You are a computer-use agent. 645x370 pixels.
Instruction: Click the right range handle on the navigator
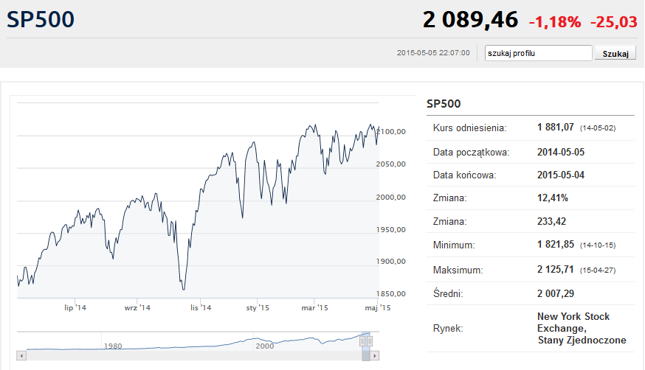(x=370, y=341)
